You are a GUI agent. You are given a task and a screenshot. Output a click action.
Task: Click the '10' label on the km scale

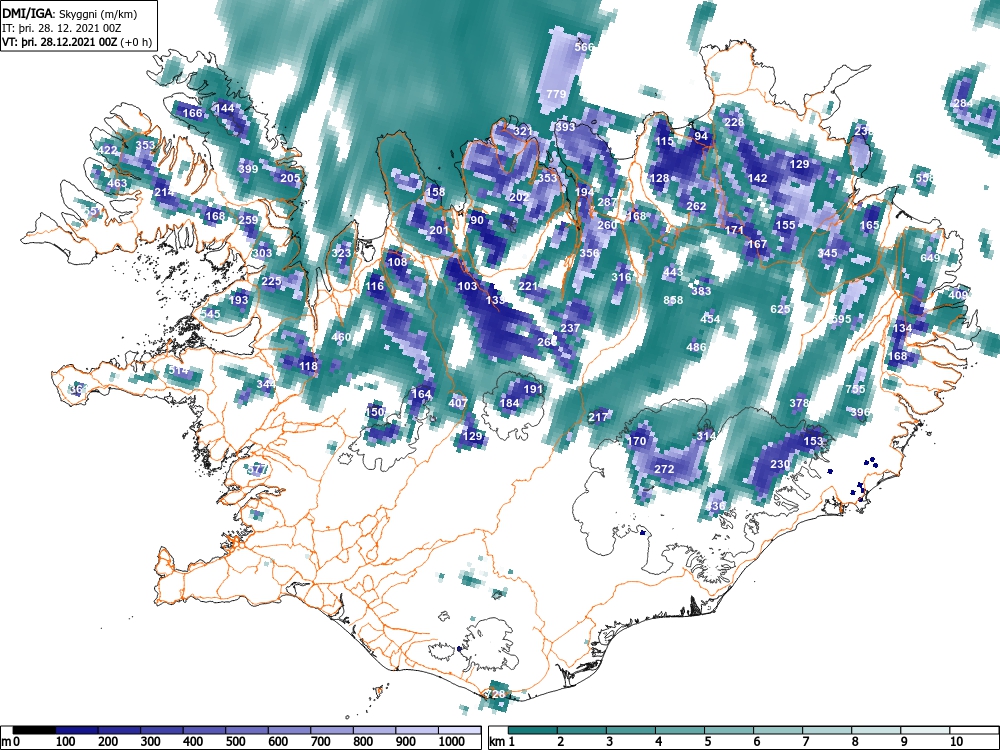[x=955, y=742]
